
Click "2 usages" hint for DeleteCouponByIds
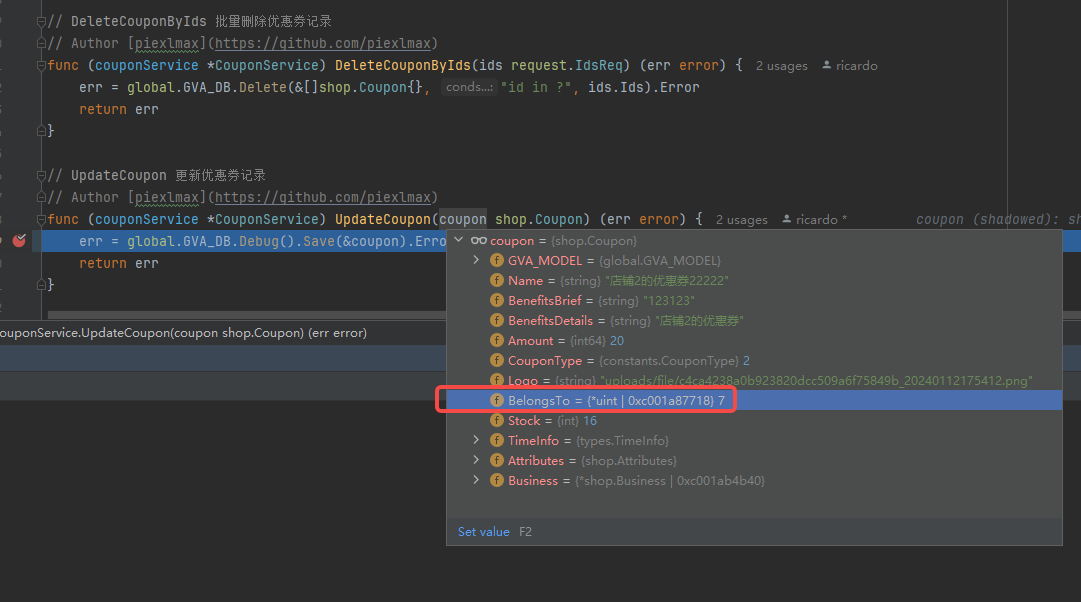pos(781,66)
